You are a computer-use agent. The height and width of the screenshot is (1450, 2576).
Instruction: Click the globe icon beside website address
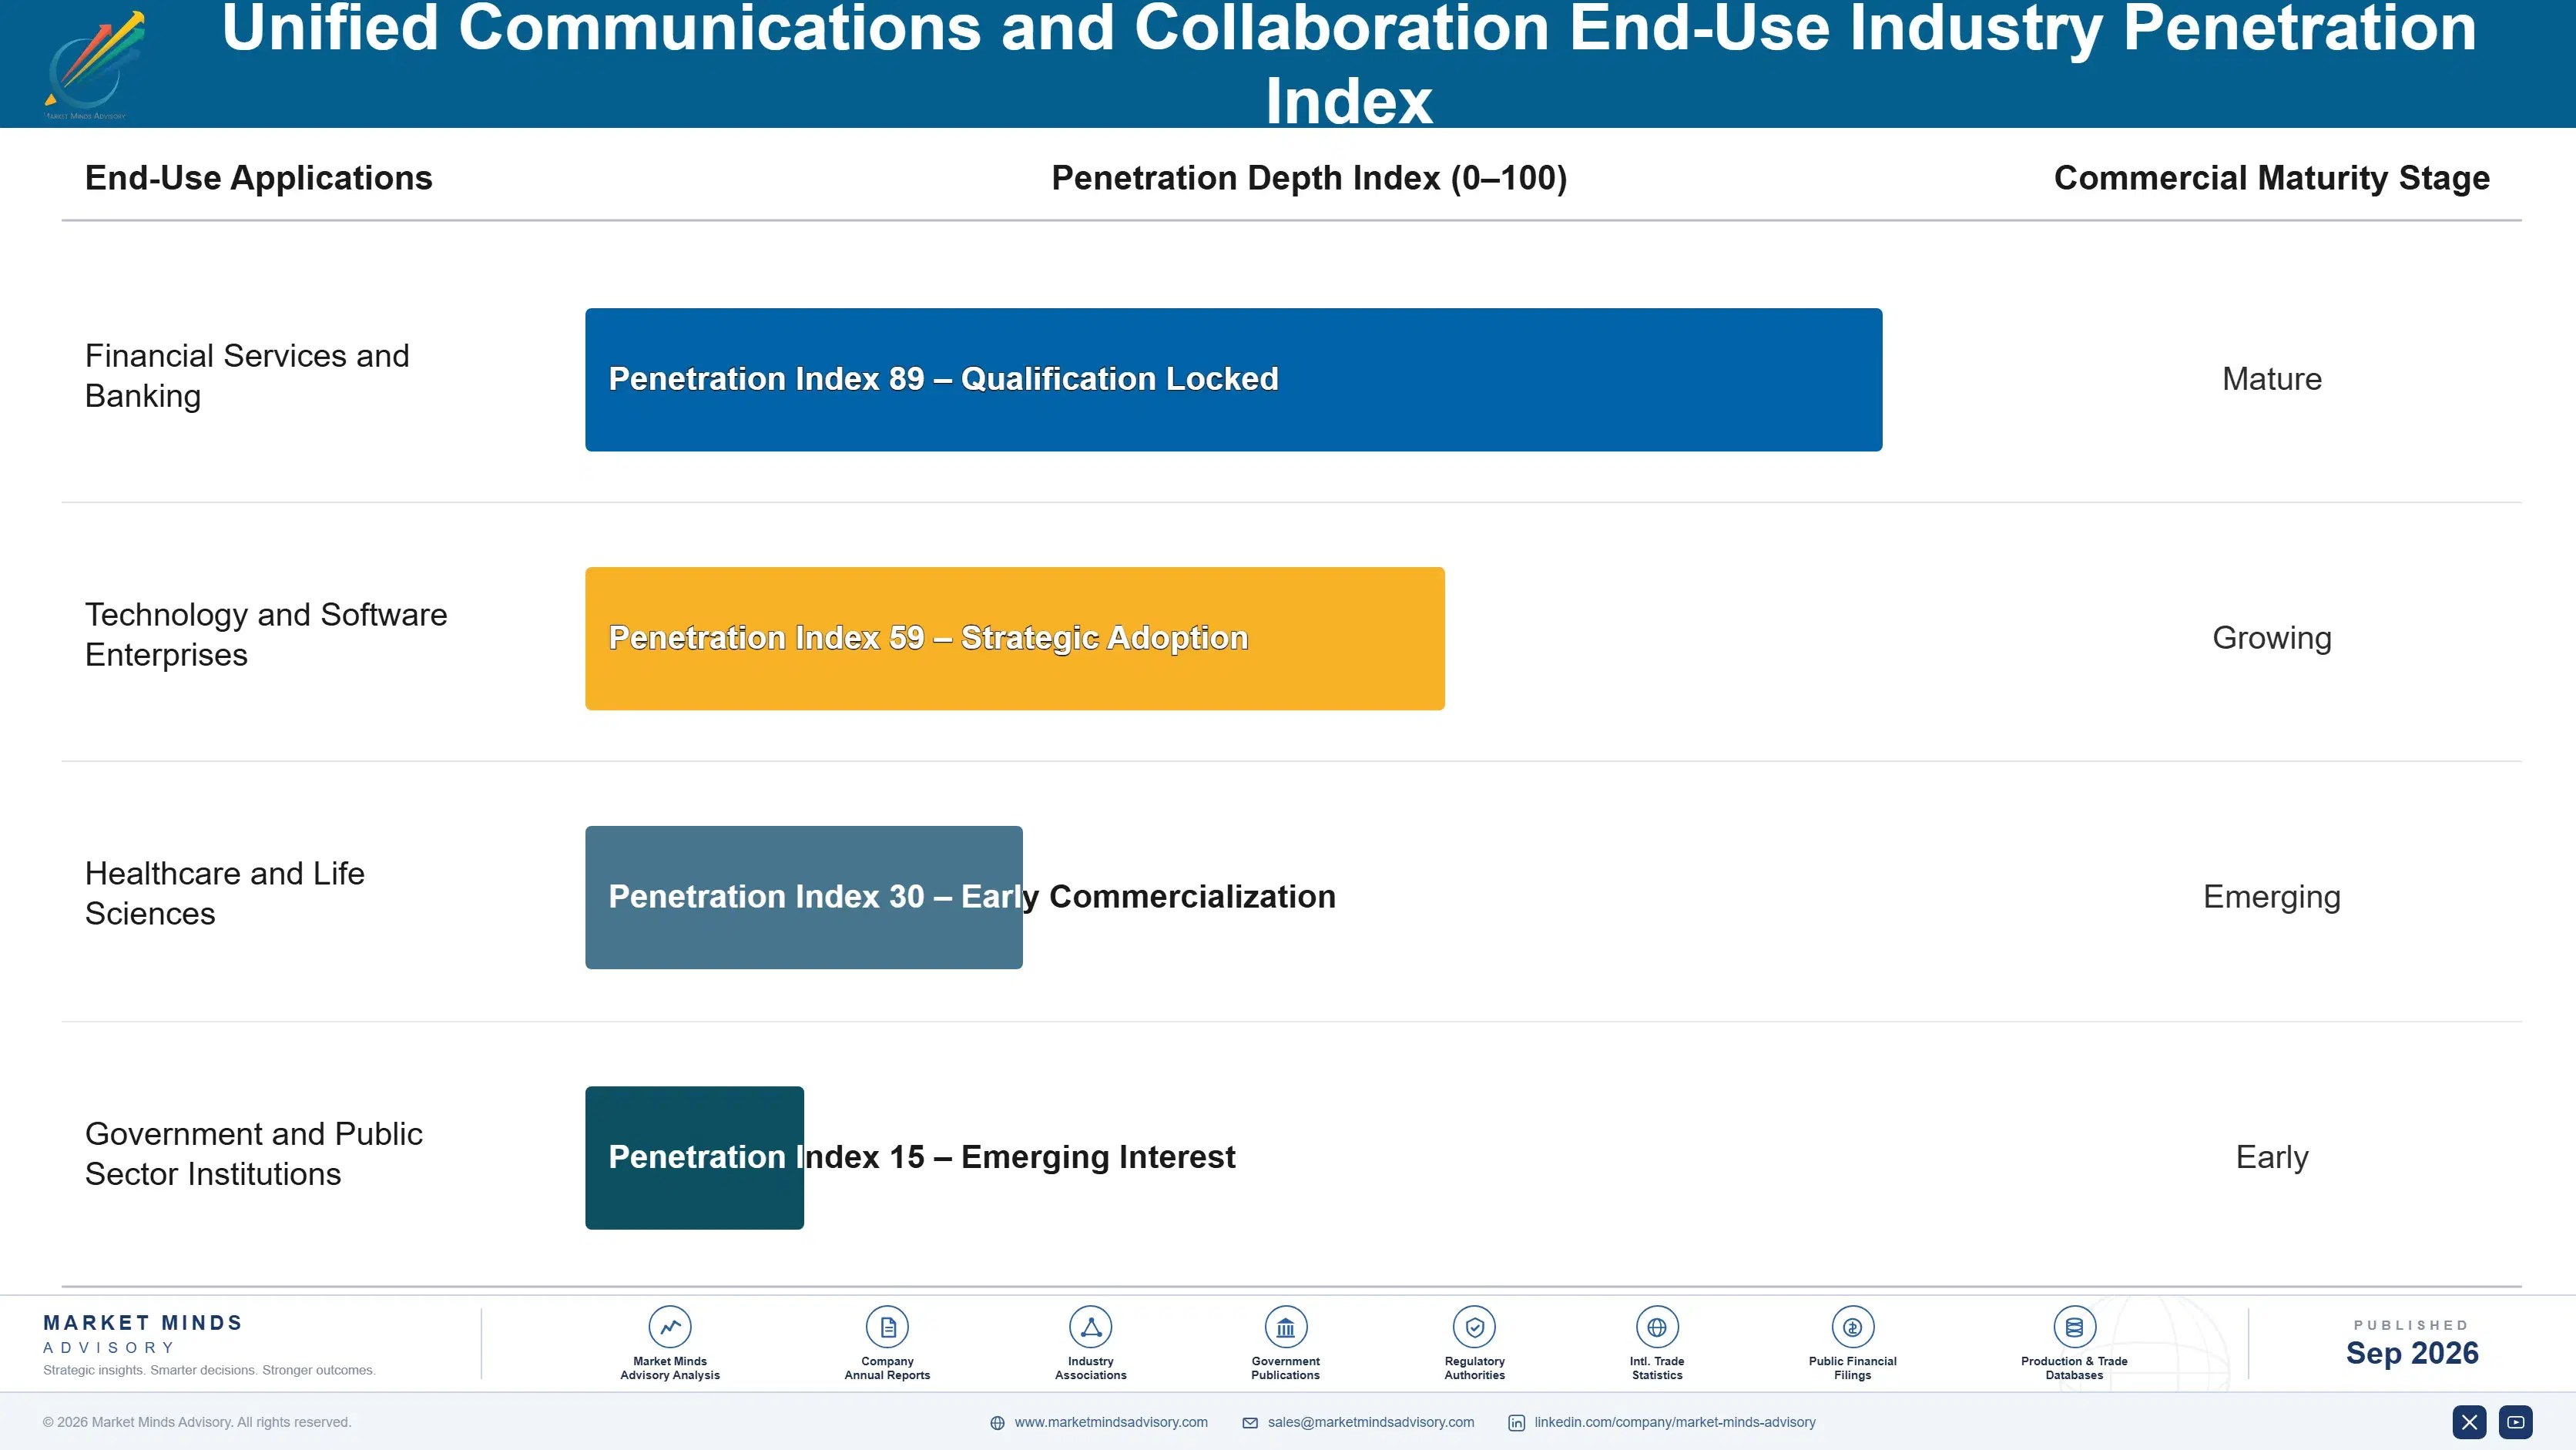[x=997, y=1423]
